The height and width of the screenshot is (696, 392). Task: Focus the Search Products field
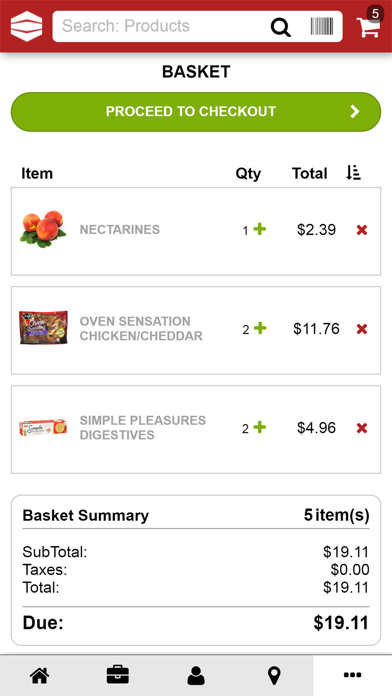click(160, 26)
